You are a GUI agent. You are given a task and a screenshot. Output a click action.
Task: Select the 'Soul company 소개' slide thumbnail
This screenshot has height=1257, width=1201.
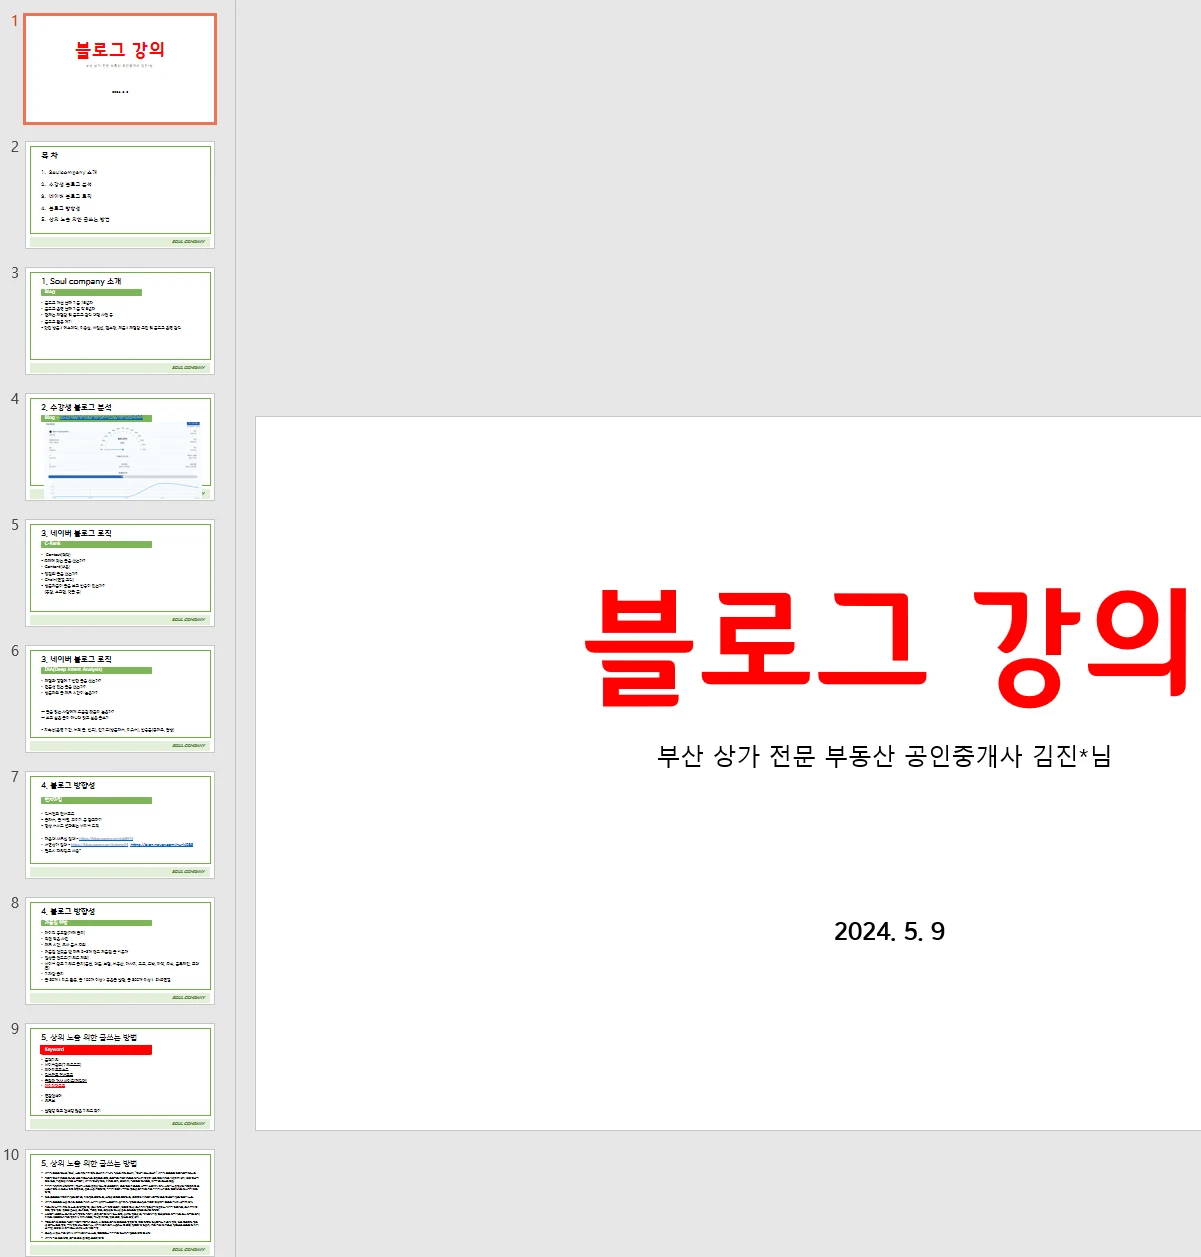coord(120,320)
